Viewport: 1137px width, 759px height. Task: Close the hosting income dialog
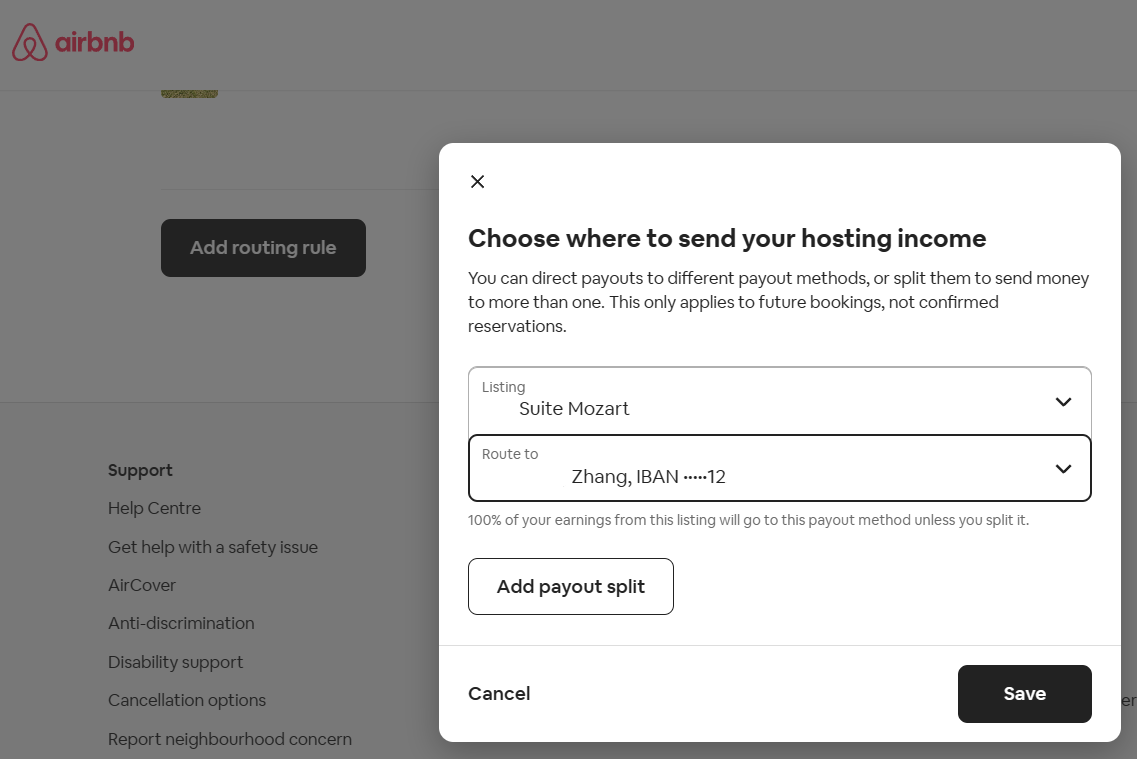[x=477, y=181]
